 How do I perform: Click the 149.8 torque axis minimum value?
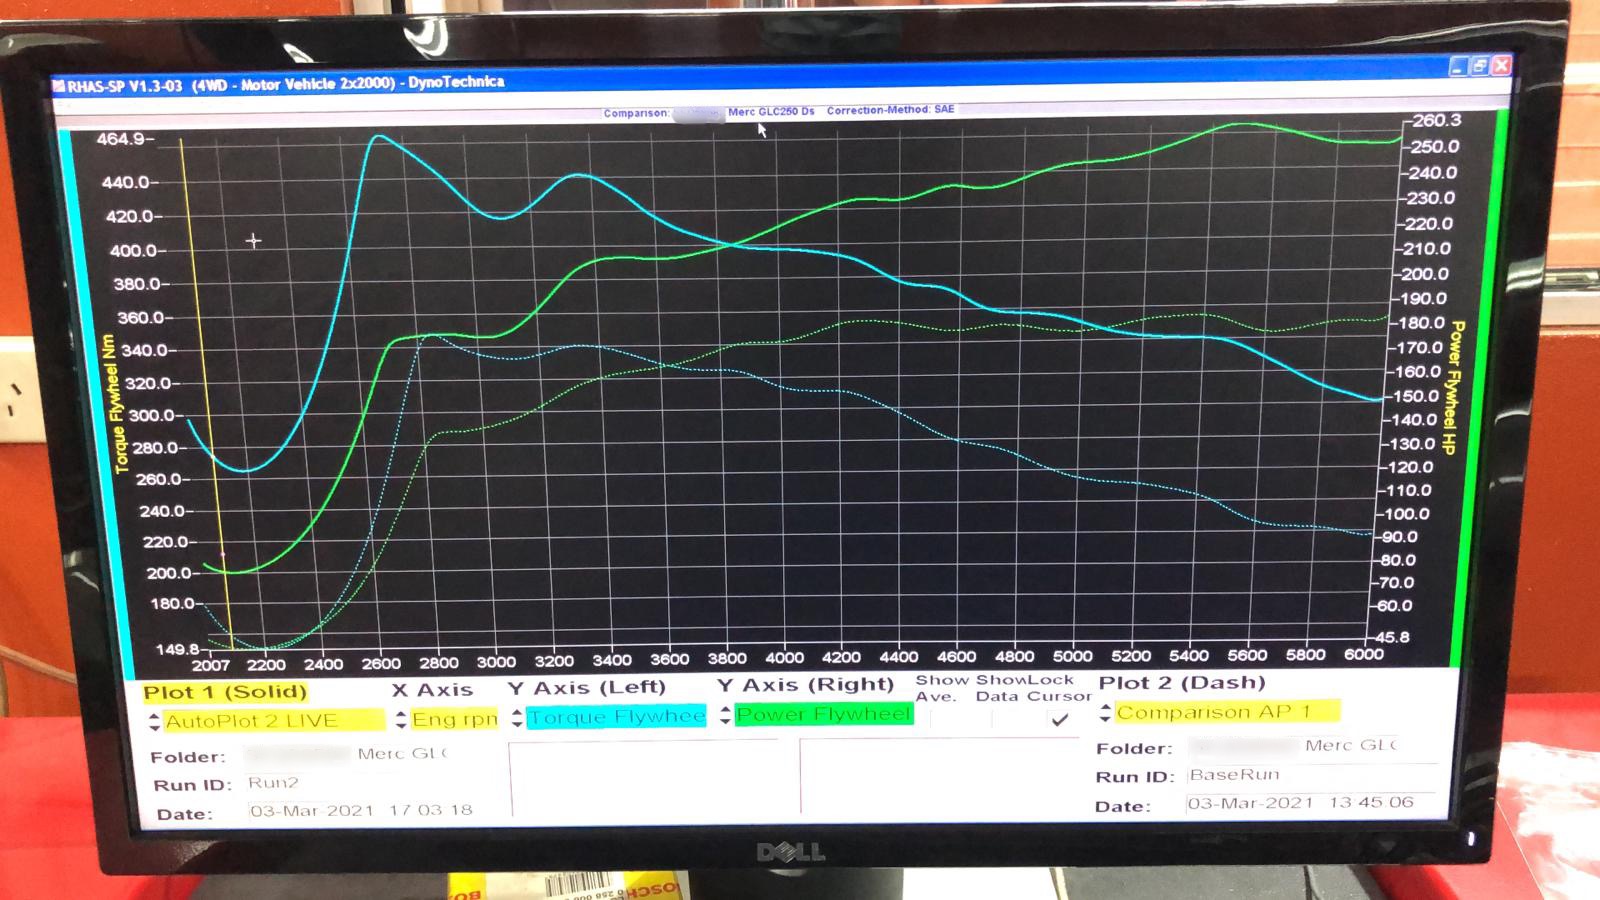[178, 649]
